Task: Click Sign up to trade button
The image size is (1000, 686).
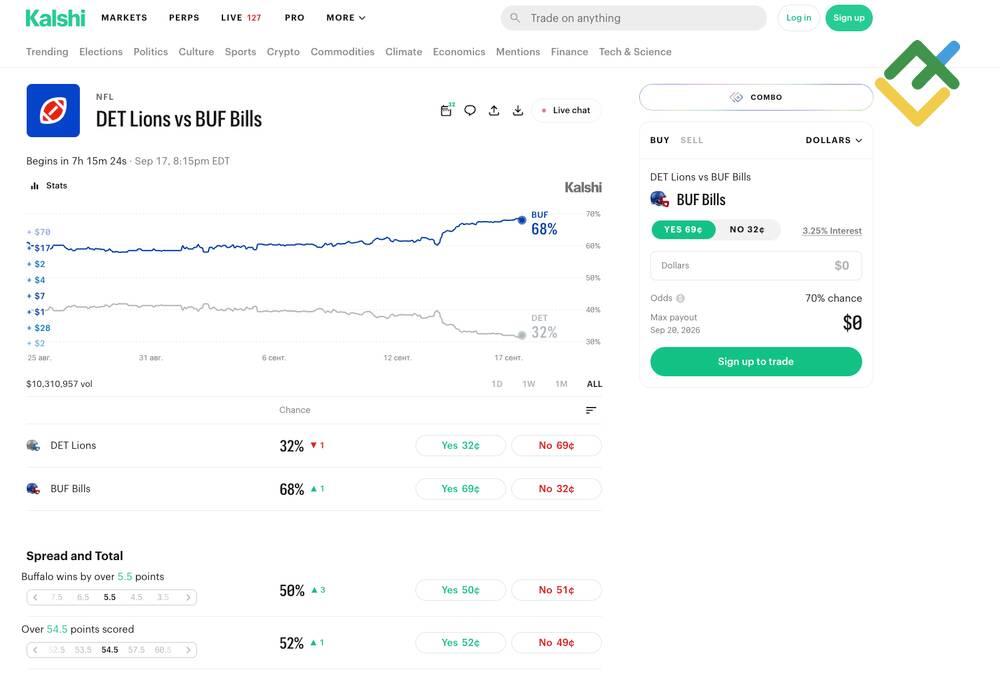Action: (756, 361)
